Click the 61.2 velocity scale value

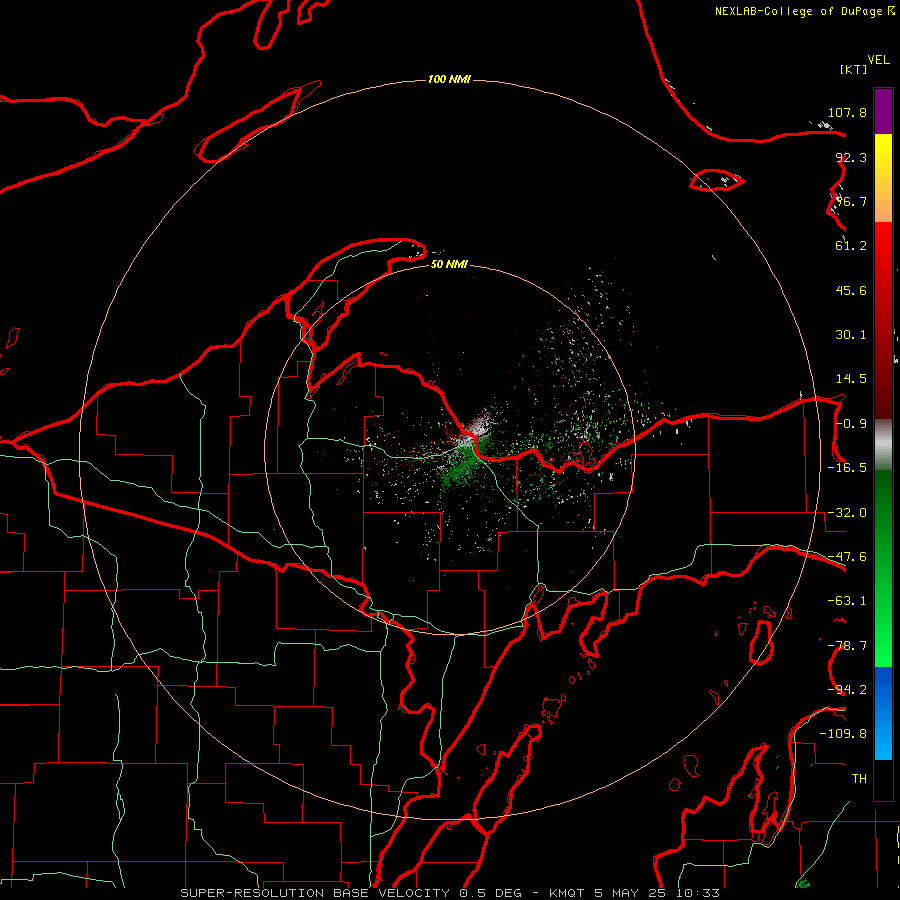point(851,246)
